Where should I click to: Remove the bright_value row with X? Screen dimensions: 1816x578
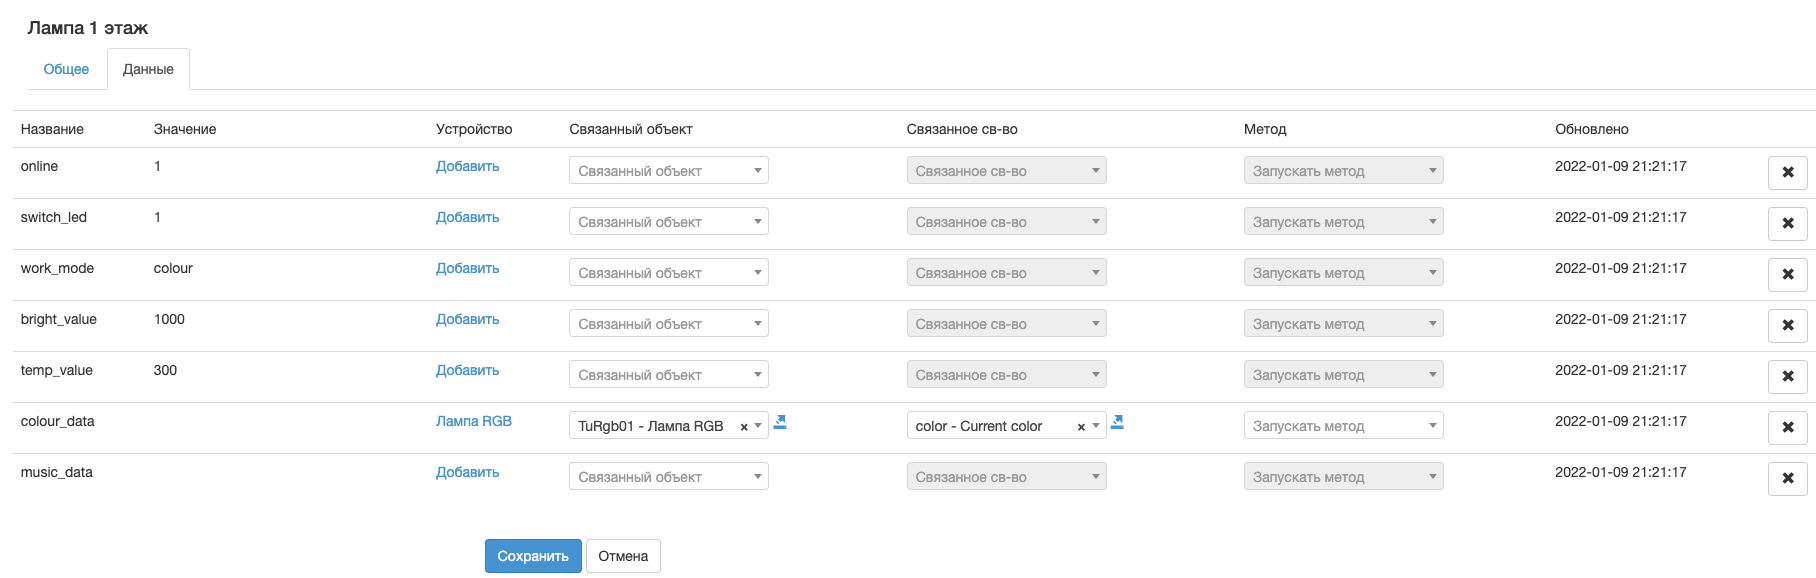click(x=1787, y=325)
